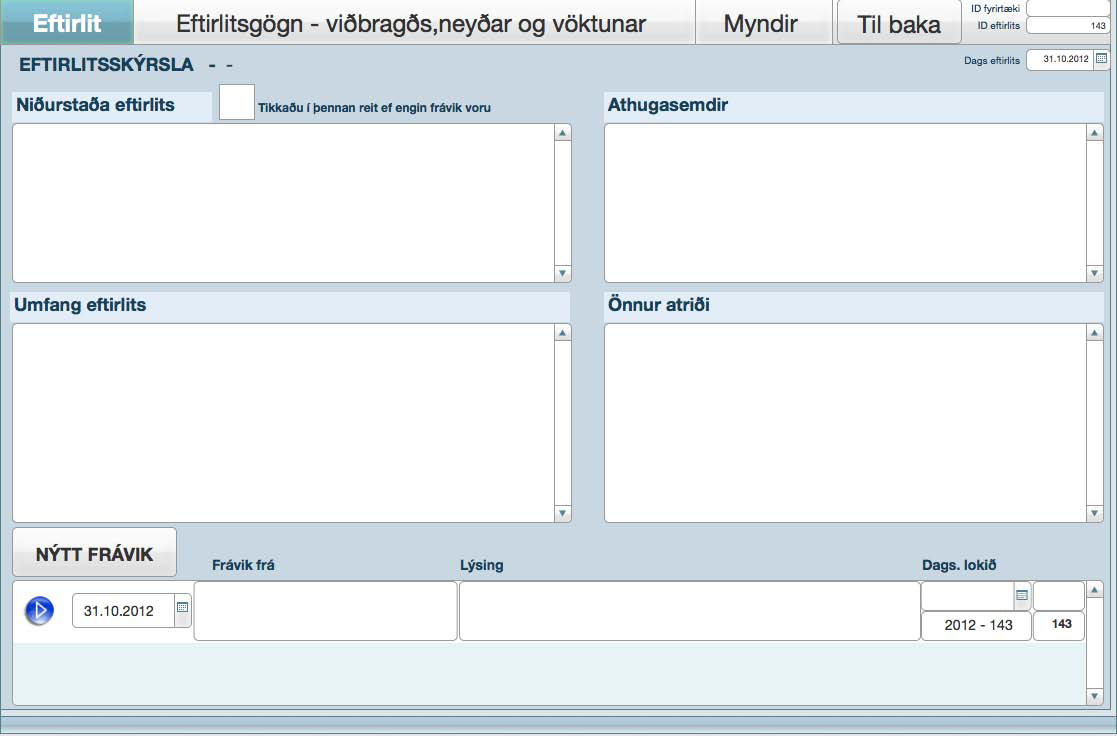Click the Dags eftirlits date field
This screenshot has height=736, width=1117.
(x=1060, y=59)
